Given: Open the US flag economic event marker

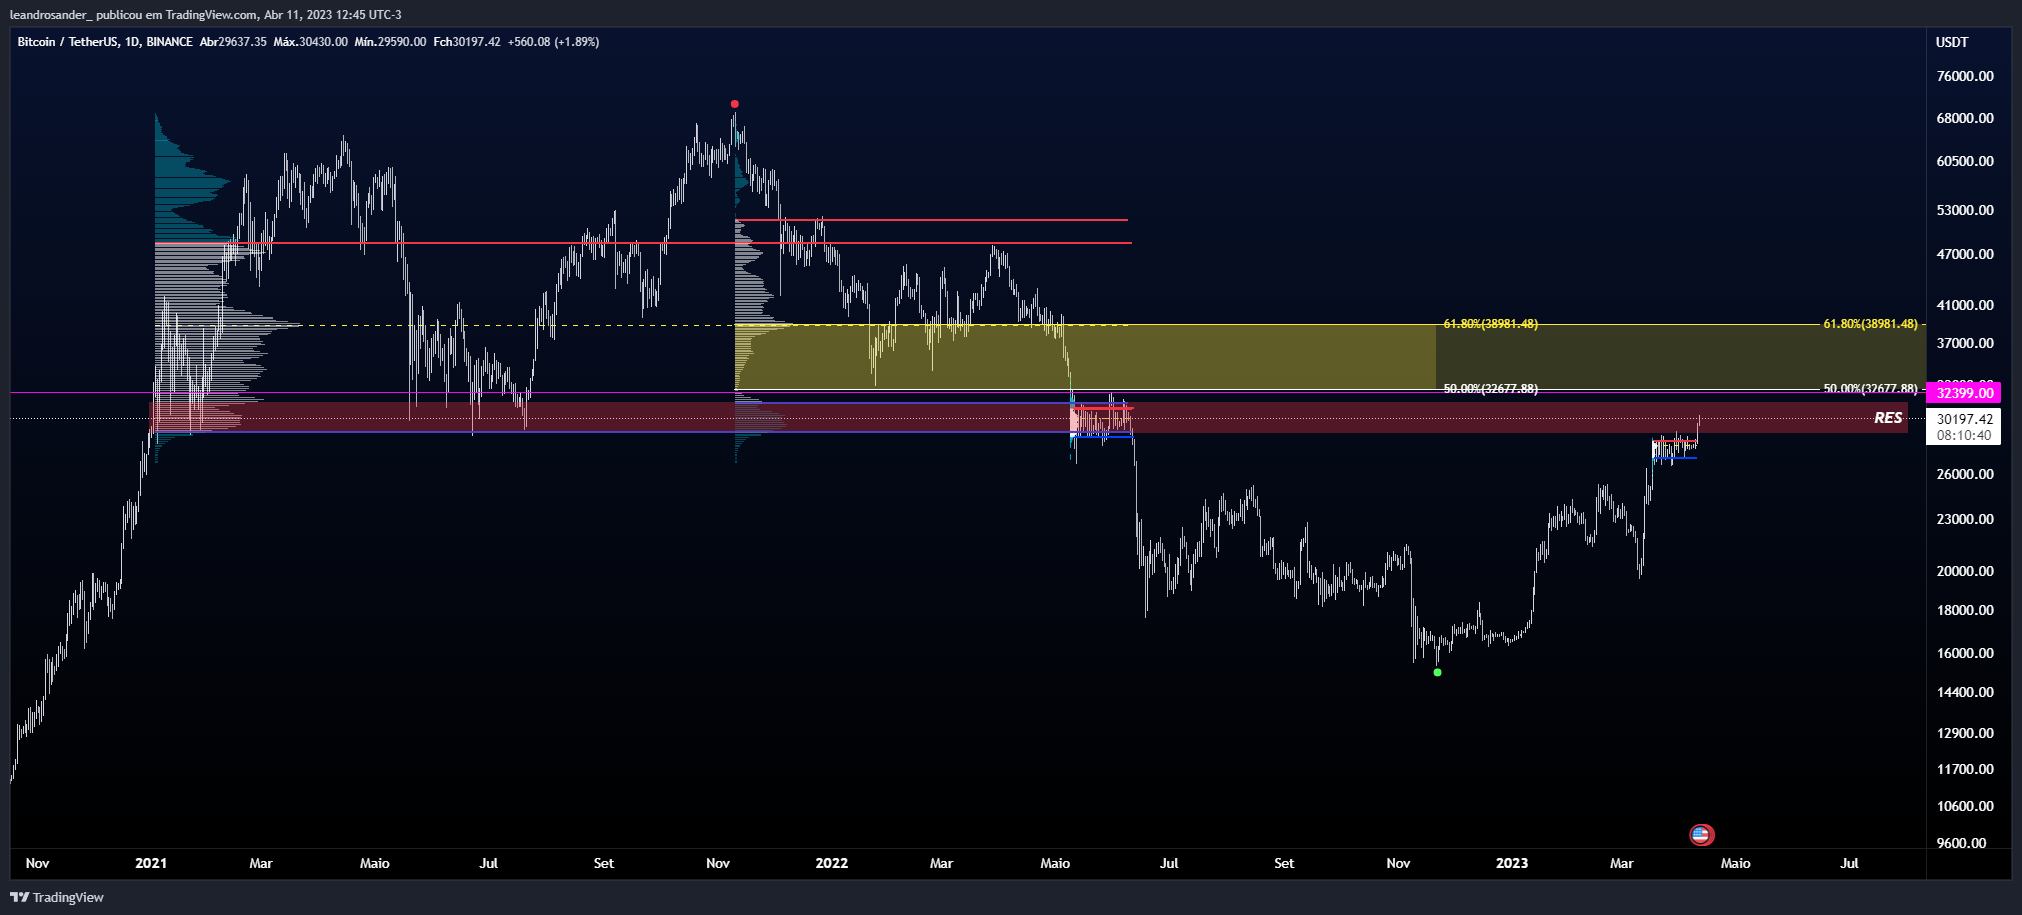Looking at the screenshot, I should pos(1700,834).
